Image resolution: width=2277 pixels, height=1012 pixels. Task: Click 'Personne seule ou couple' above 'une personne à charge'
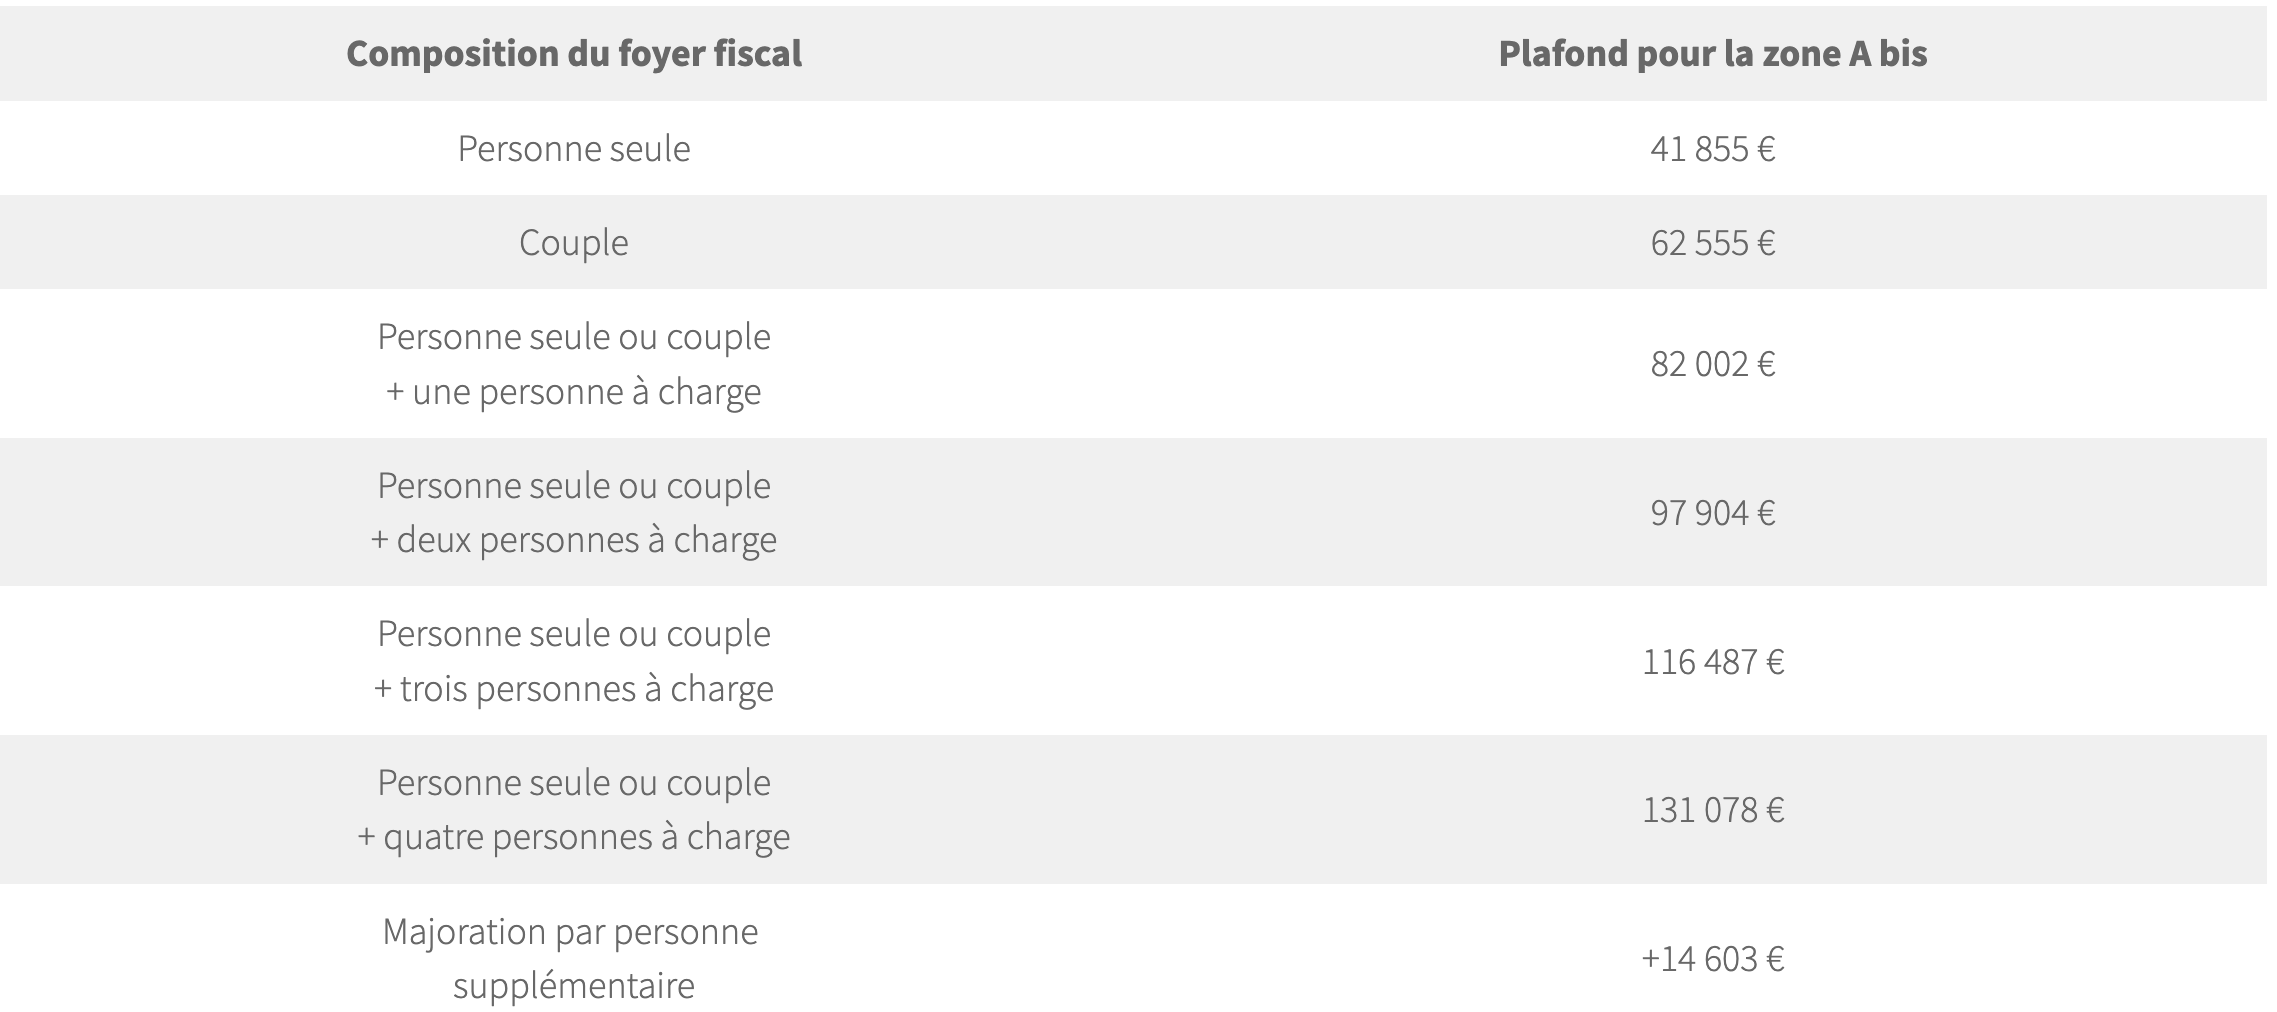tap(574, 336)
